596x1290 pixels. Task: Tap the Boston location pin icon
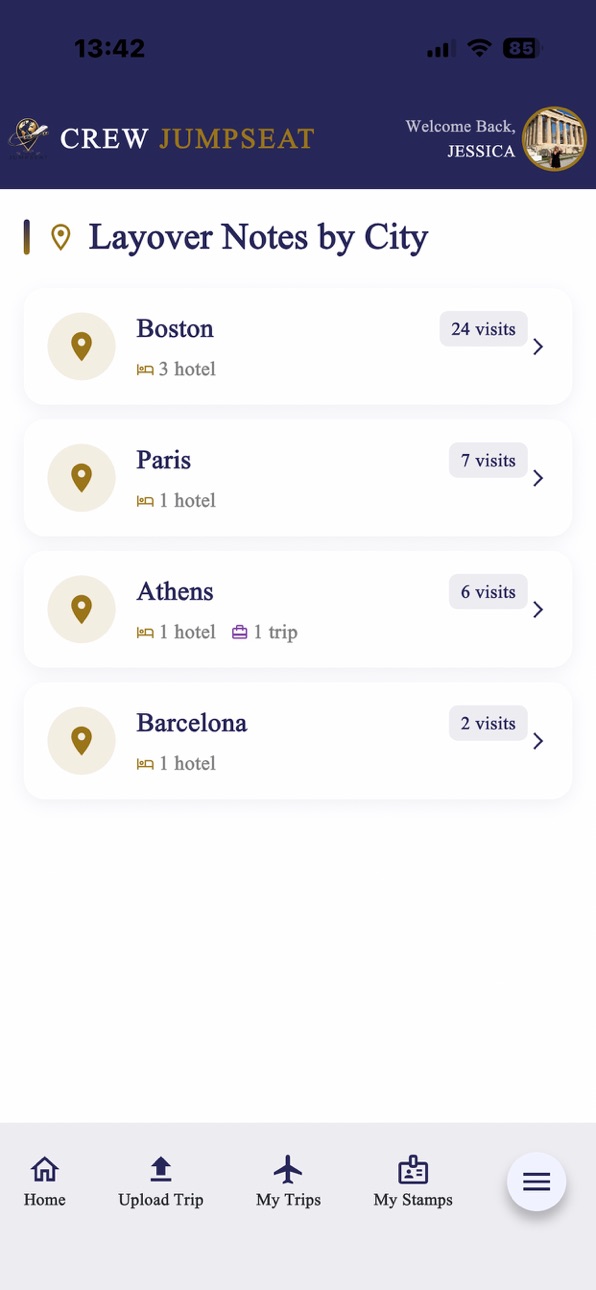coord(82,346)
